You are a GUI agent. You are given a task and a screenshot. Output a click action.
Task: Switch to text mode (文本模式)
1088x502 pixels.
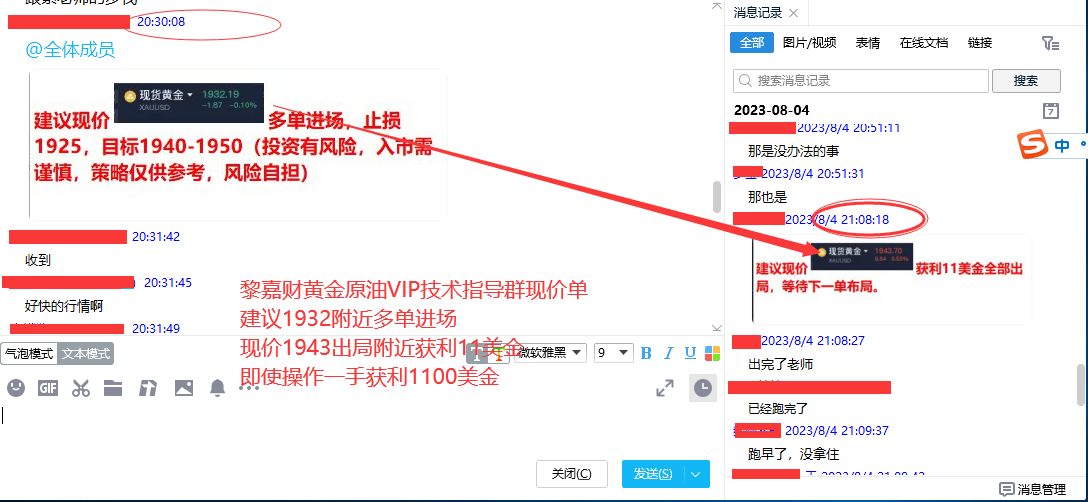click(86, 353)
